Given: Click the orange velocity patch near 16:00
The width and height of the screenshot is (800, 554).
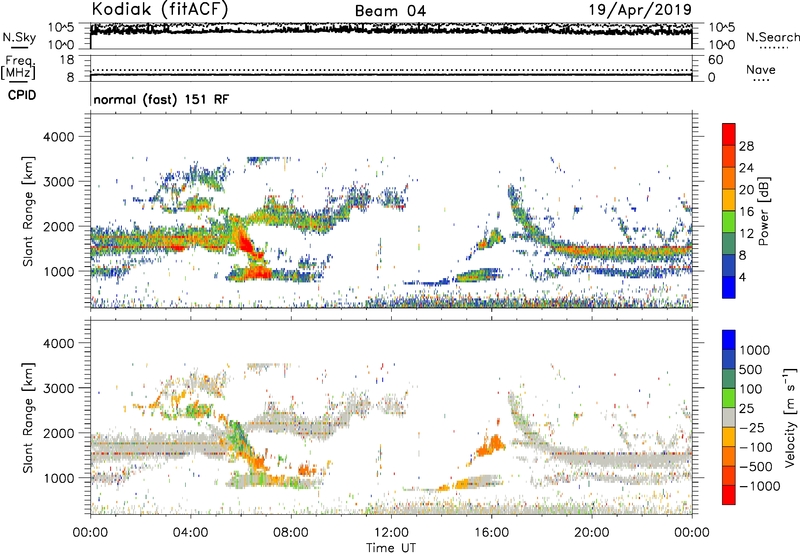Looking at the screenshot, I should click(x=491, y=445).
